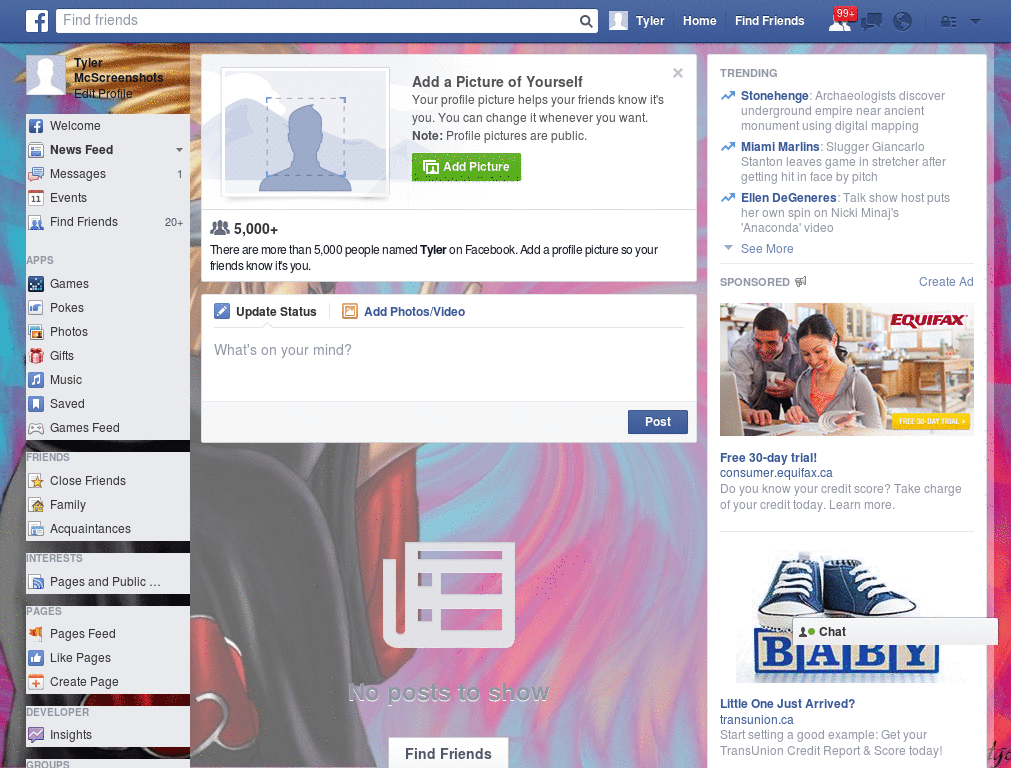
Task: Dismiss the Add a Picture card
Action: click(x=678, y=73)
